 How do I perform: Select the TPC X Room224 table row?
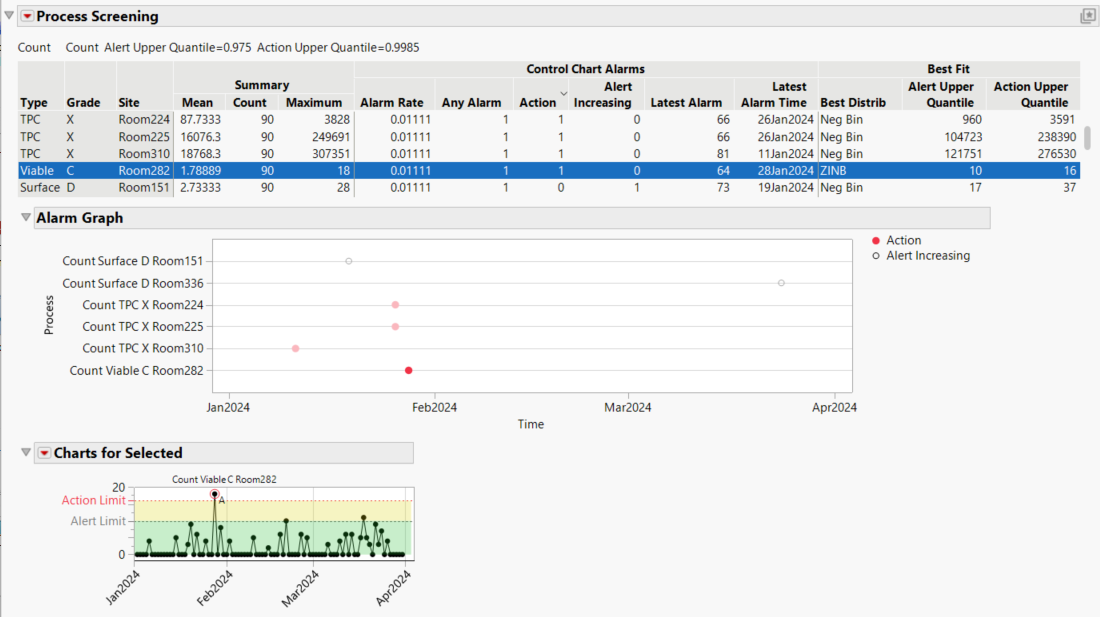tap(549, 120)
